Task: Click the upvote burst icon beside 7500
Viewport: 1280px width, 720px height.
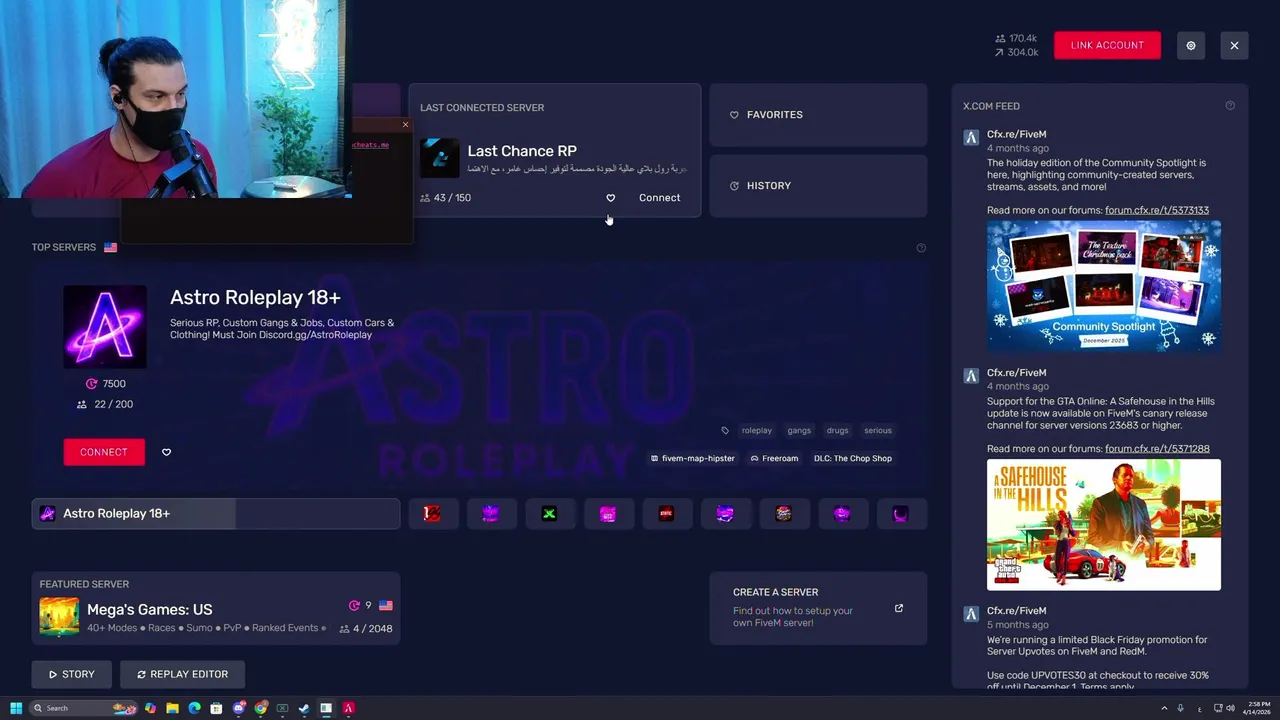Action: [91, 384]
